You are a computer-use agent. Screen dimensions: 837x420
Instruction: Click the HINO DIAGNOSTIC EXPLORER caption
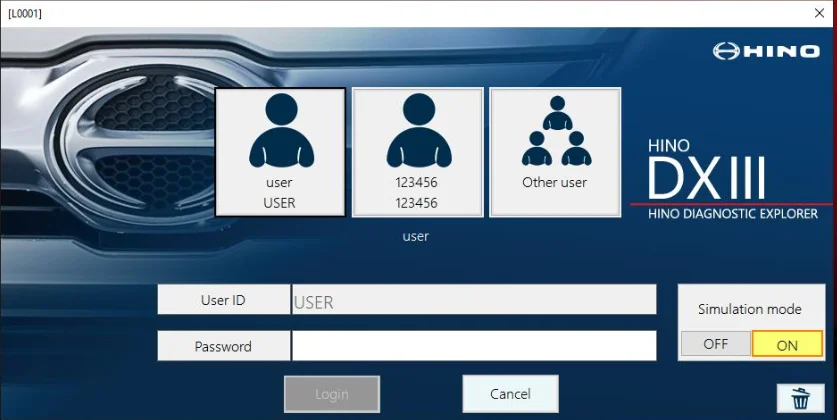click(x=733, y=214)
